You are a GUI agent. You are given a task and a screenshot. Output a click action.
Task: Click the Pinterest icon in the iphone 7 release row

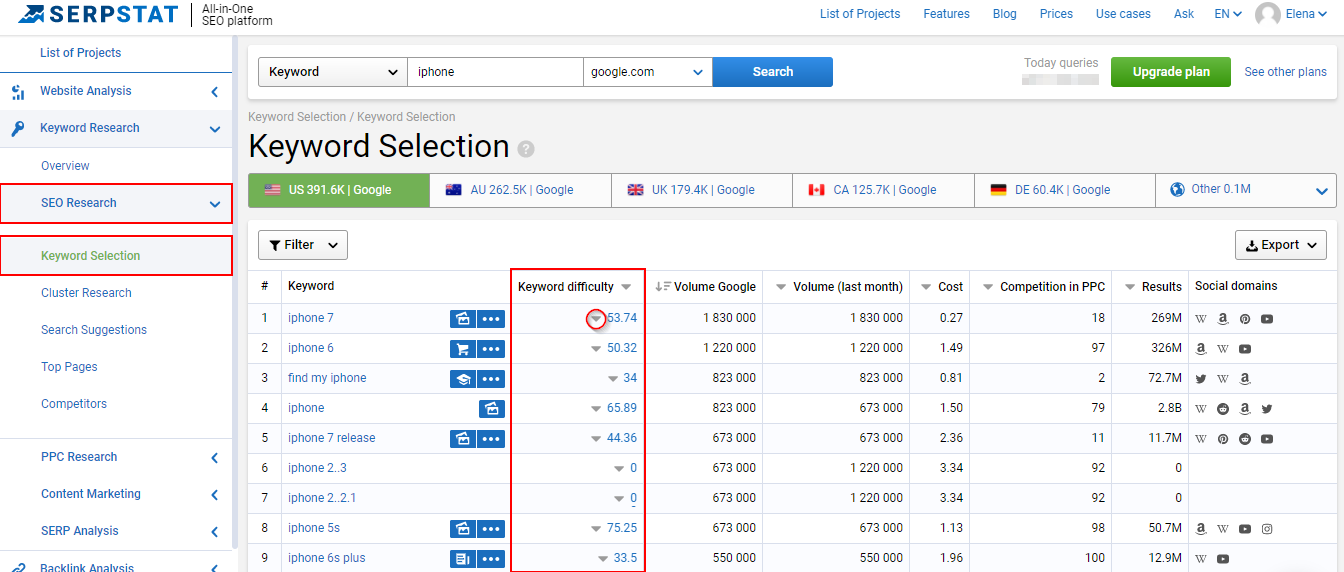point(1223,439)
